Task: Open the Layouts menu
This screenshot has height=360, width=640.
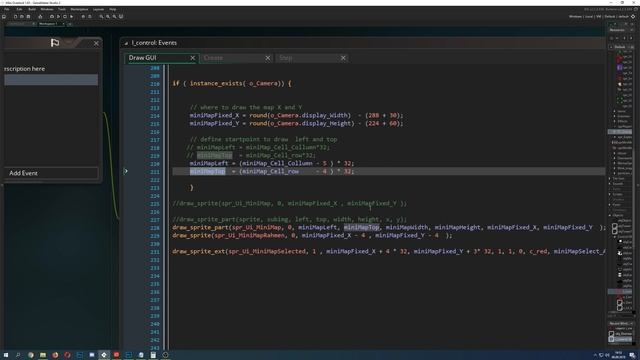Action: [98, 9]
